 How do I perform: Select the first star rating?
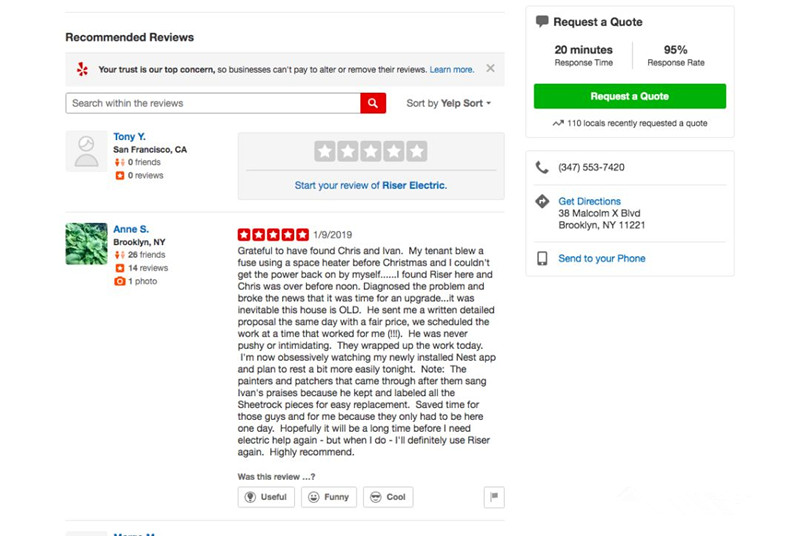point(324,152)
